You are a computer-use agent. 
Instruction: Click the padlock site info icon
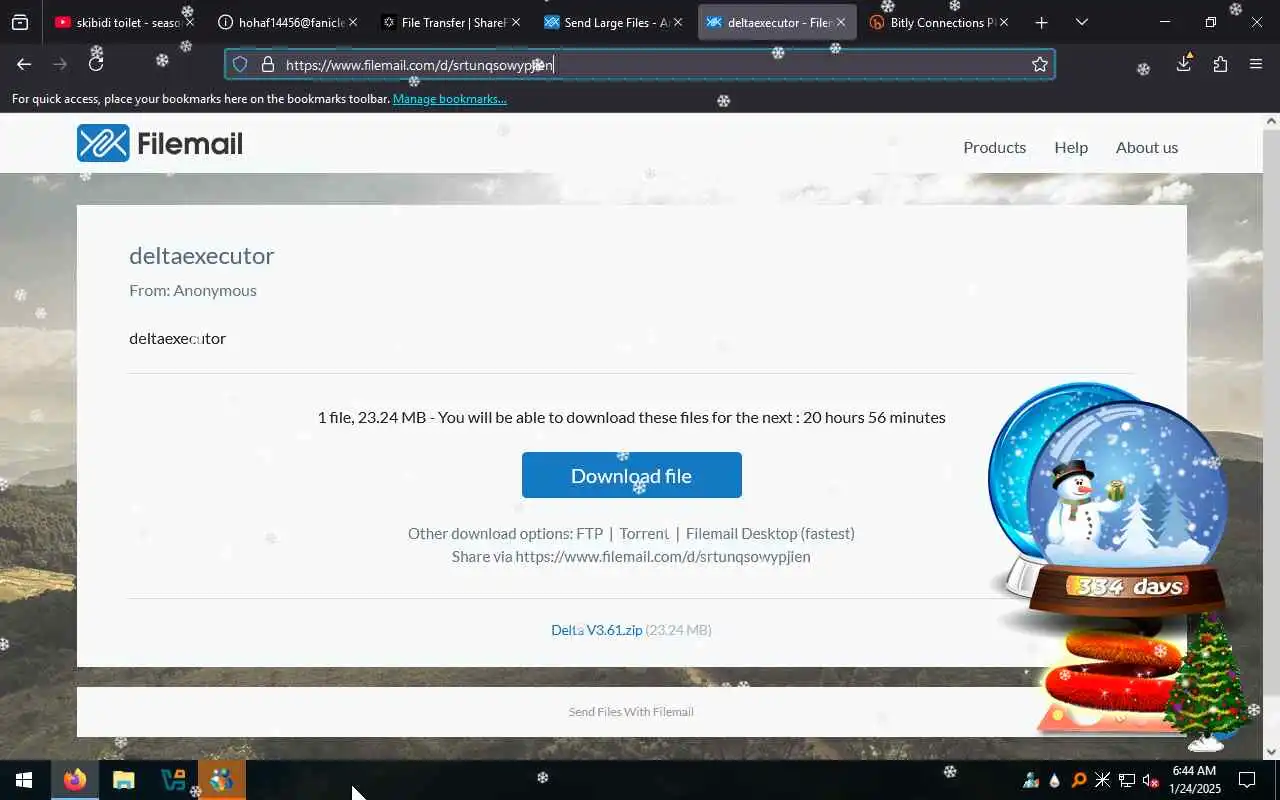tap(267, 65)
